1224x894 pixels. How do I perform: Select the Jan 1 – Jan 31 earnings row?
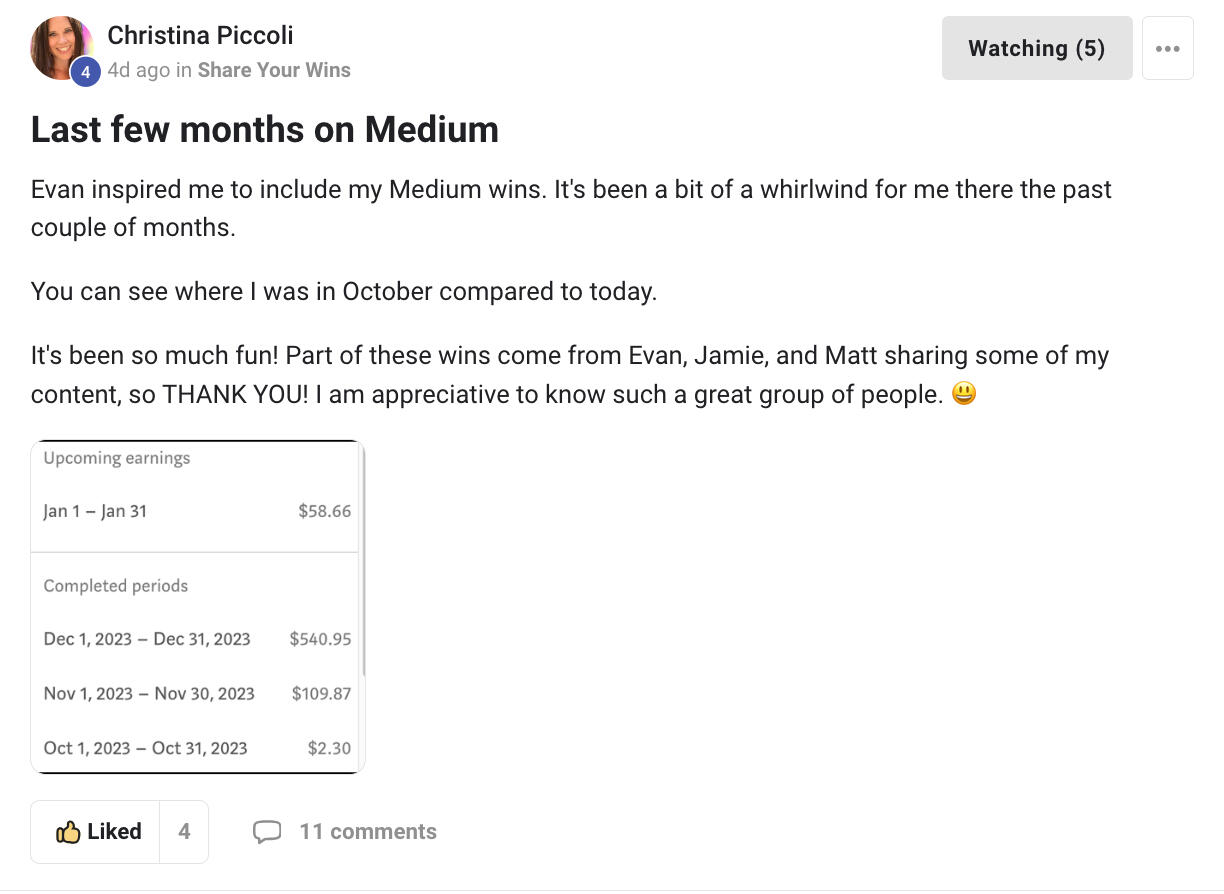point(197,511)
